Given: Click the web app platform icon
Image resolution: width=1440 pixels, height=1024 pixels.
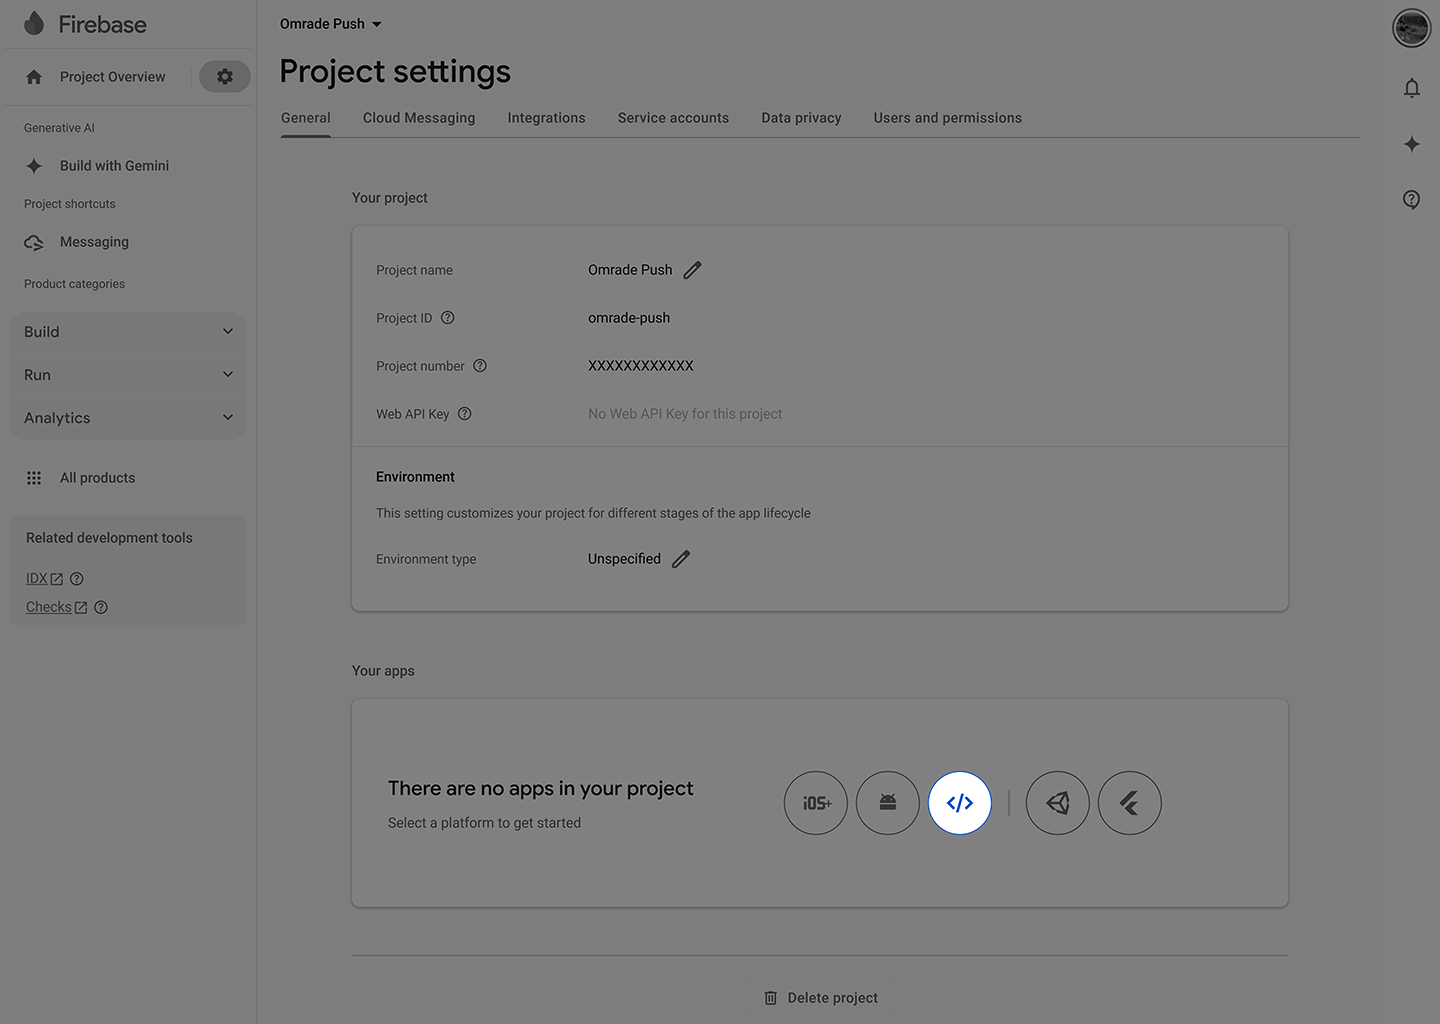Looking at the screenshot, I should pos(959,803).
